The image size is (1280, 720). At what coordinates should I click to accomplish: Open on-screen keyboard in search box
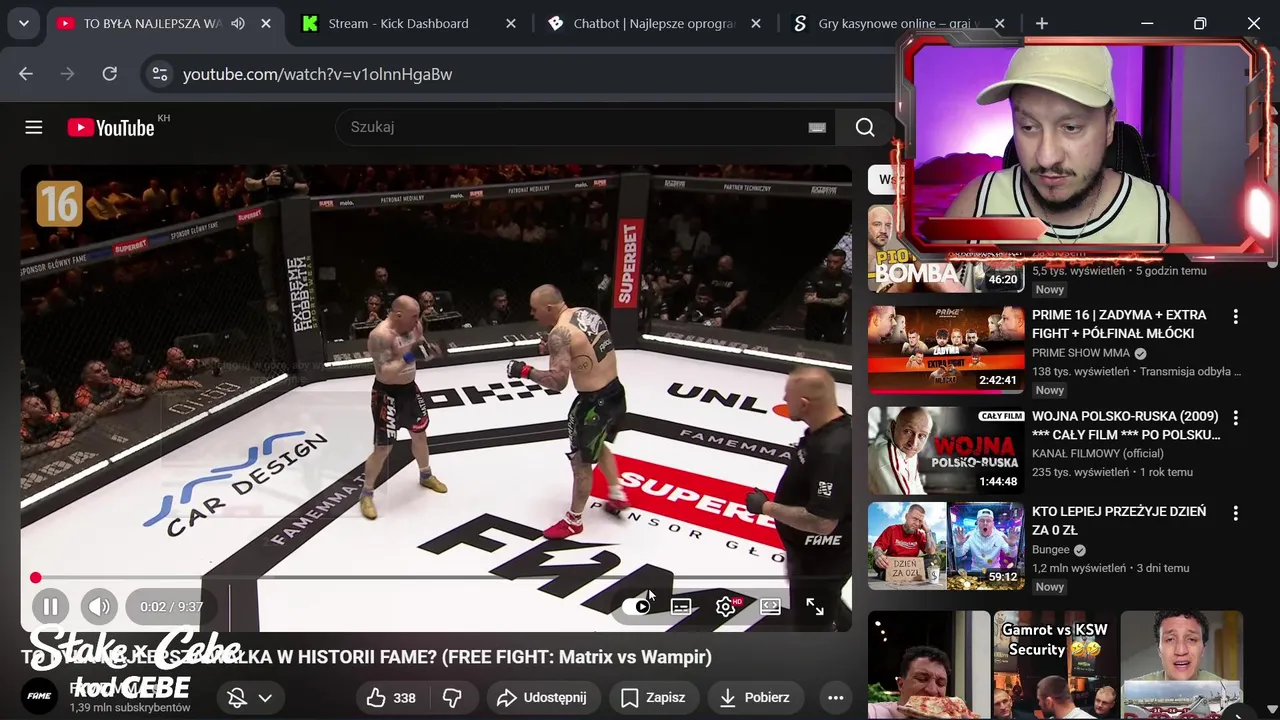pyautogui.click(x=817, y=127)
